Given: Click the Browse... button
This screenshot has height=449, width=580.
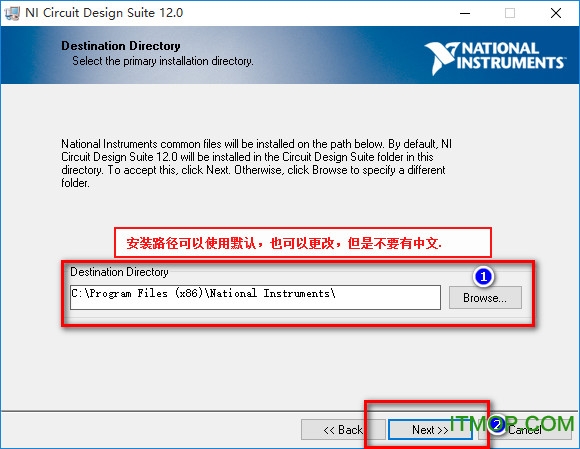Looking at the screenshot, I should click(485, 297).
